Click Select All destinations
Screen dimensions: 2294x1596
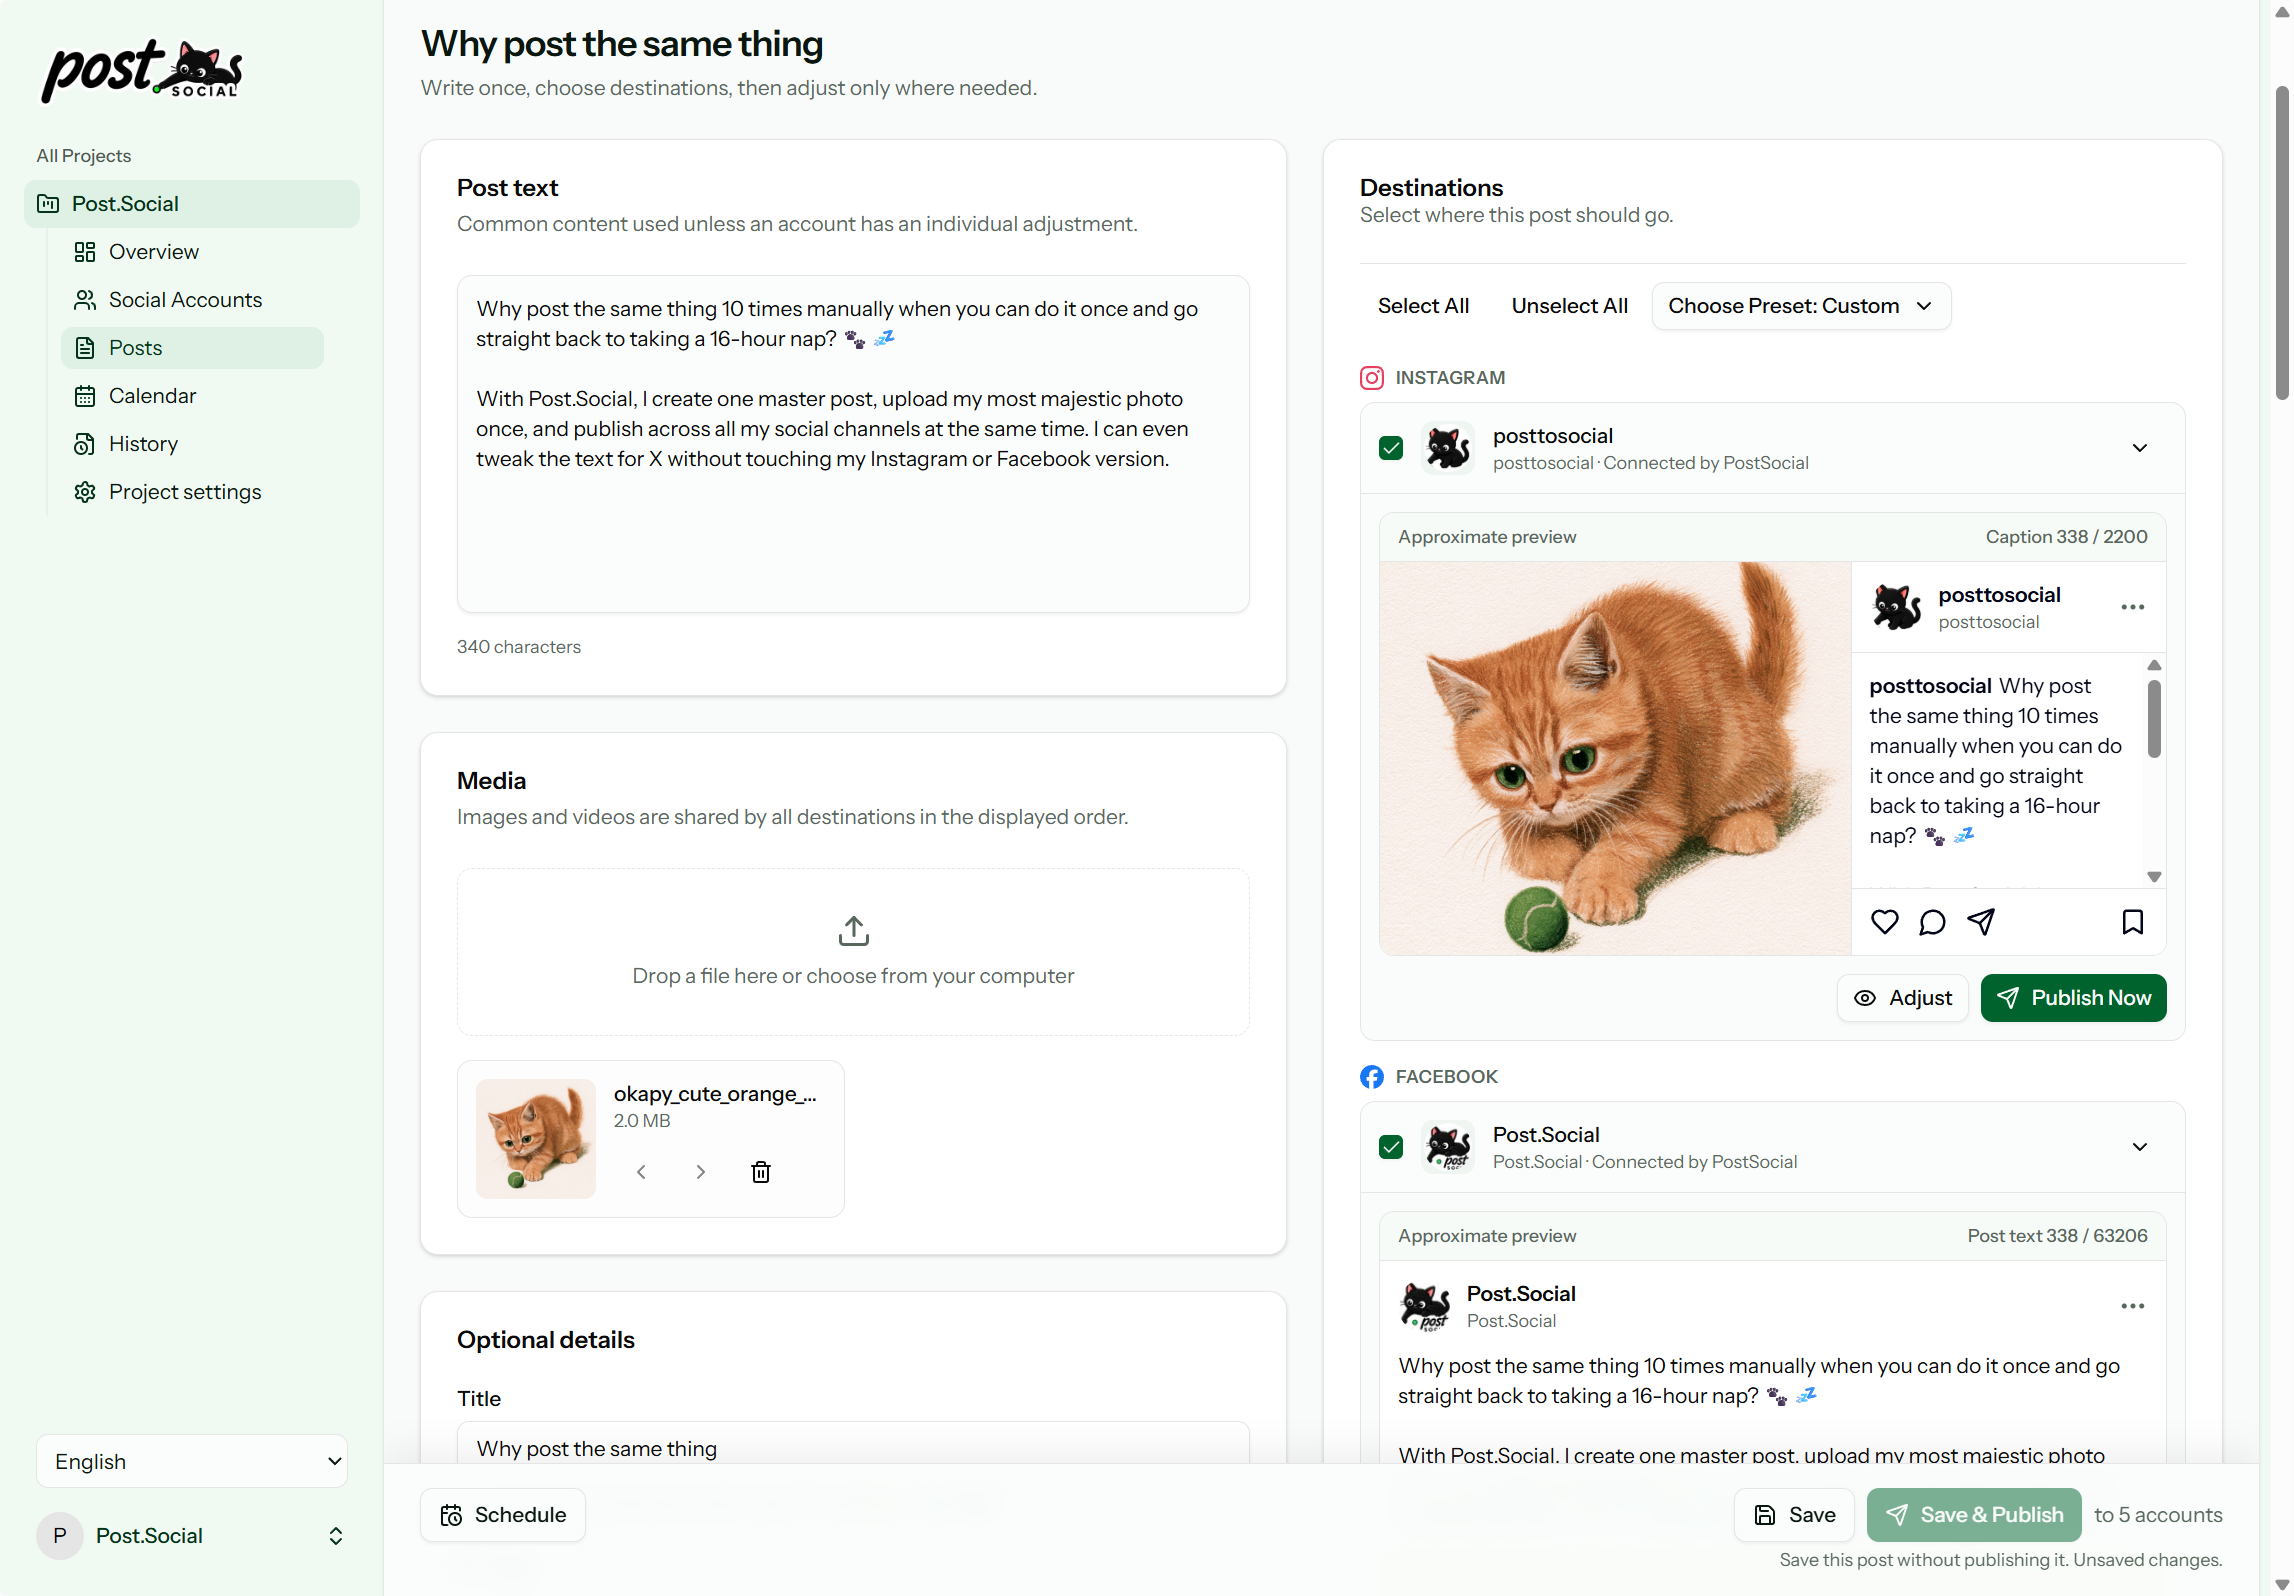pyautogui.click(x=1423, y=306)
